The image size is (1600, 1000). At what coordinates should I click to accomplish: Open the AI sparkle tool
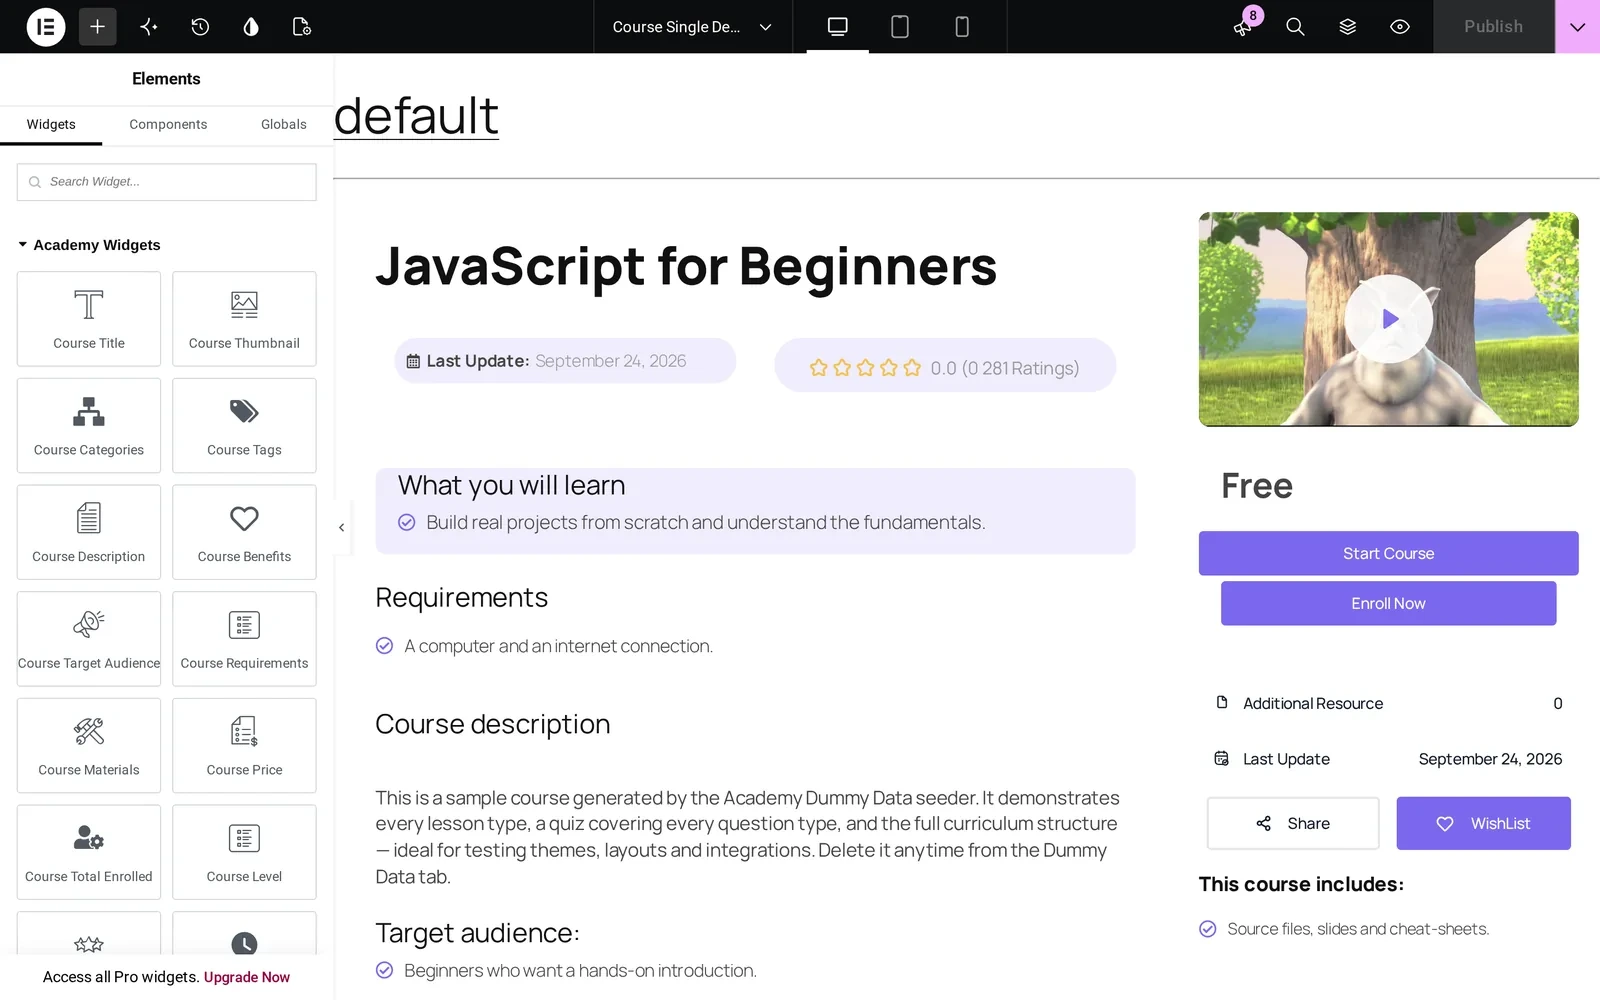(x=149, y=27)
